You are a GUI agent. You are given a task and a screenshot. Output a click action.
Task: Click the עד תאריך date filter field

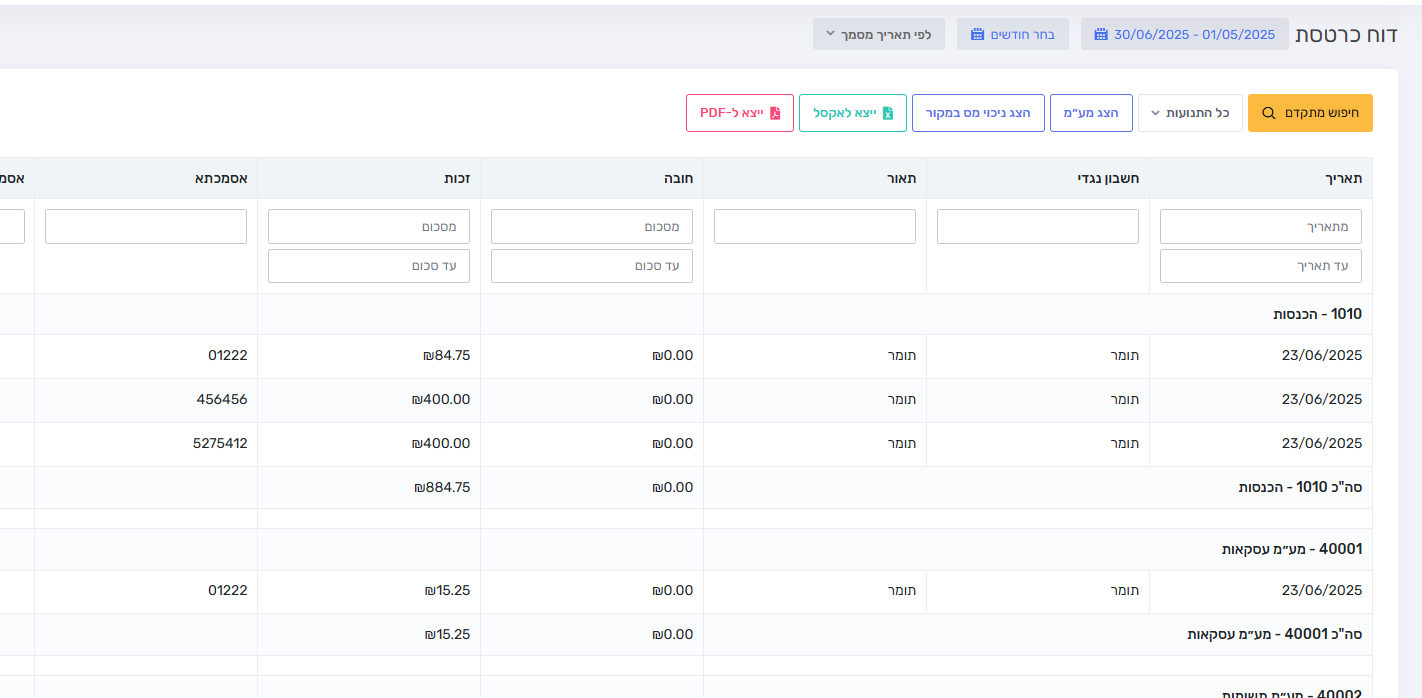(x=1261, y=266)
